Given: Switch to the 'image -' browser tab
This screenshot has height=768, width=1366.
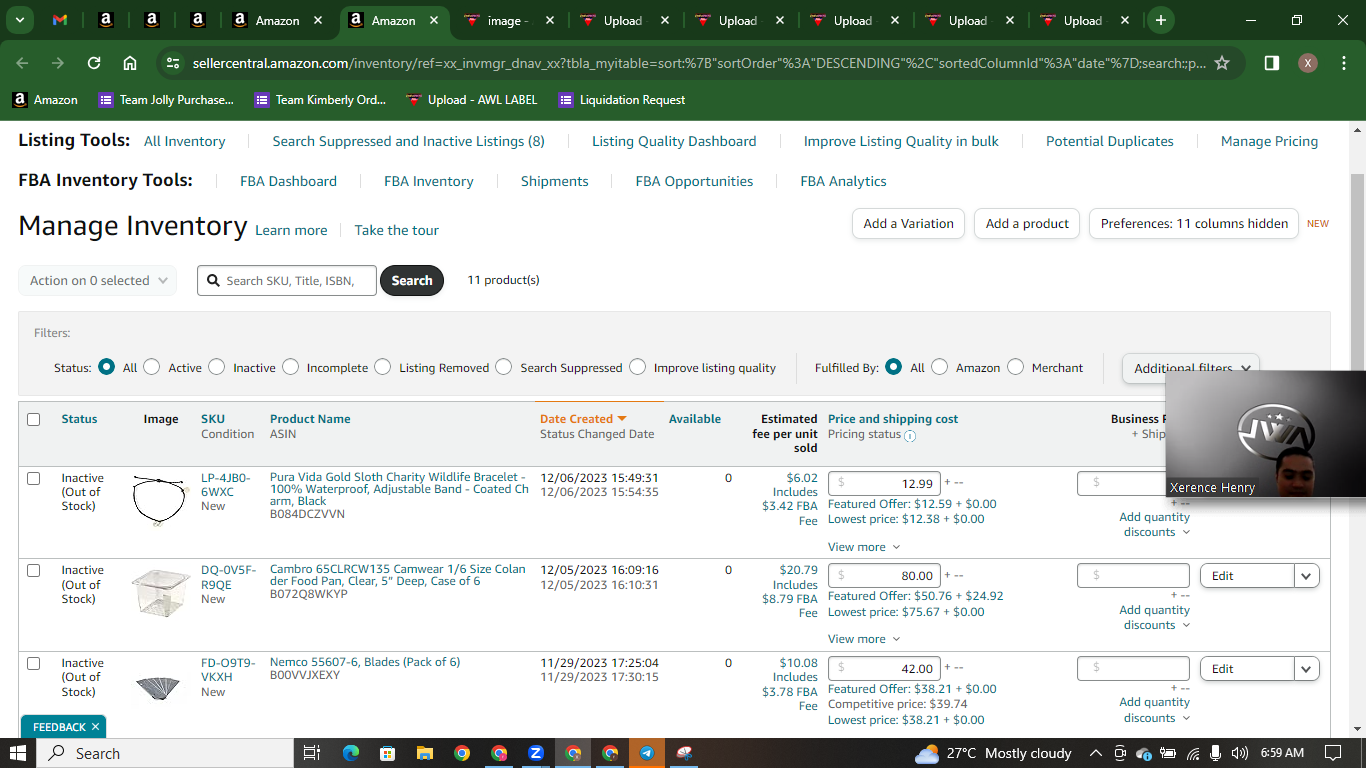Looking at the screenshot, I should pyautogui.click(x=510, y=20).
